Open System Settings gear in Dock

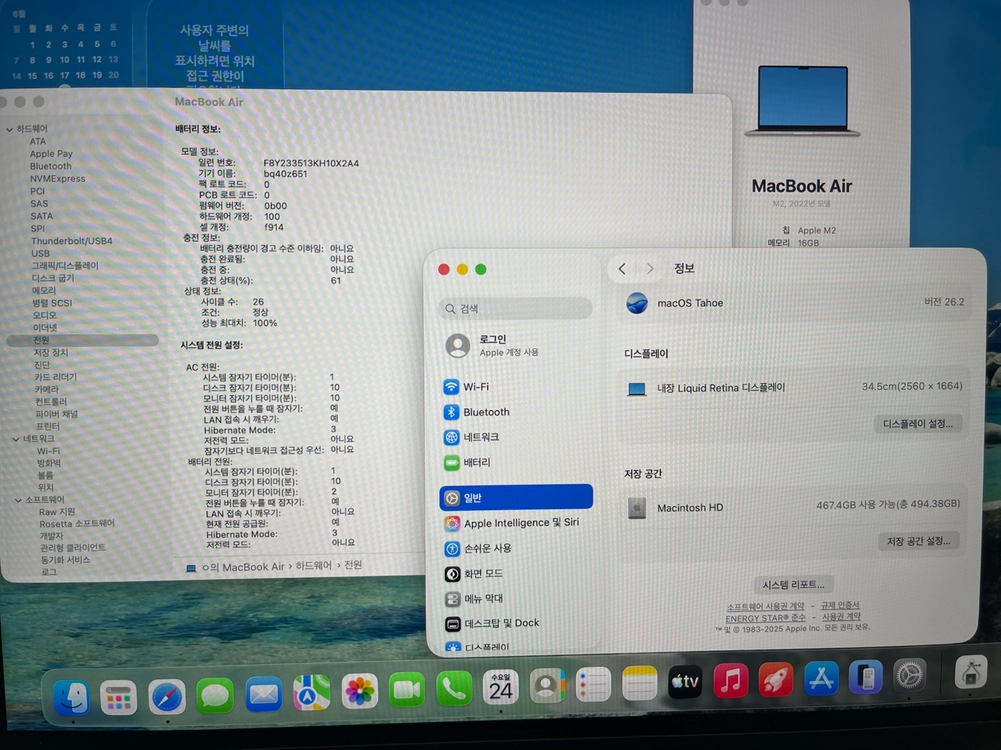tap(910, 675)
